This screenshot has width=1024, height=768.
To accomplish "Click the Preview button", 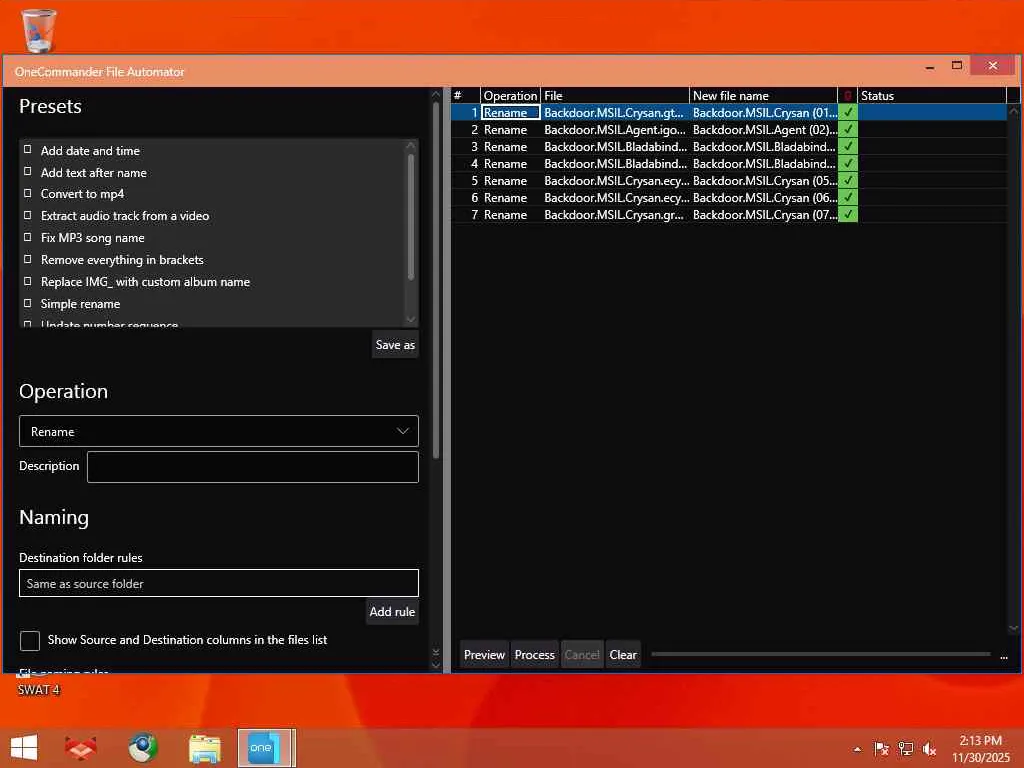I will (x=484, y=654).
